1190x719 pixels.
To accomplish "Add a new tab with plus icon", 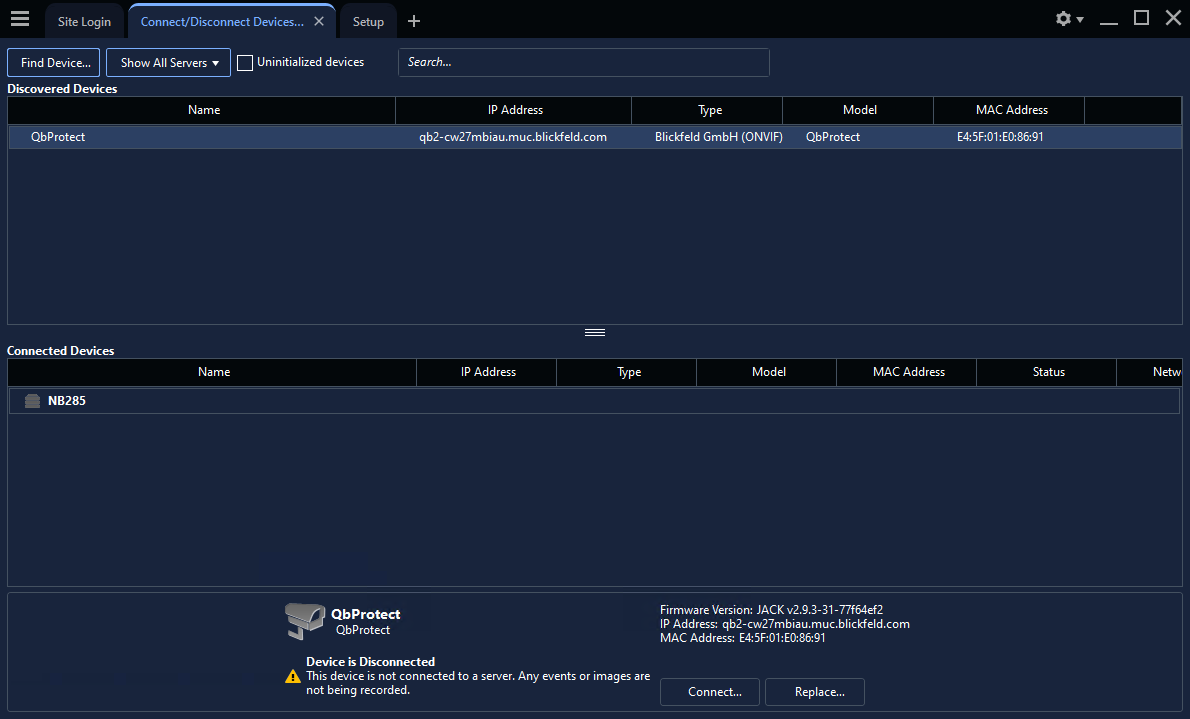I will point(414,21).
